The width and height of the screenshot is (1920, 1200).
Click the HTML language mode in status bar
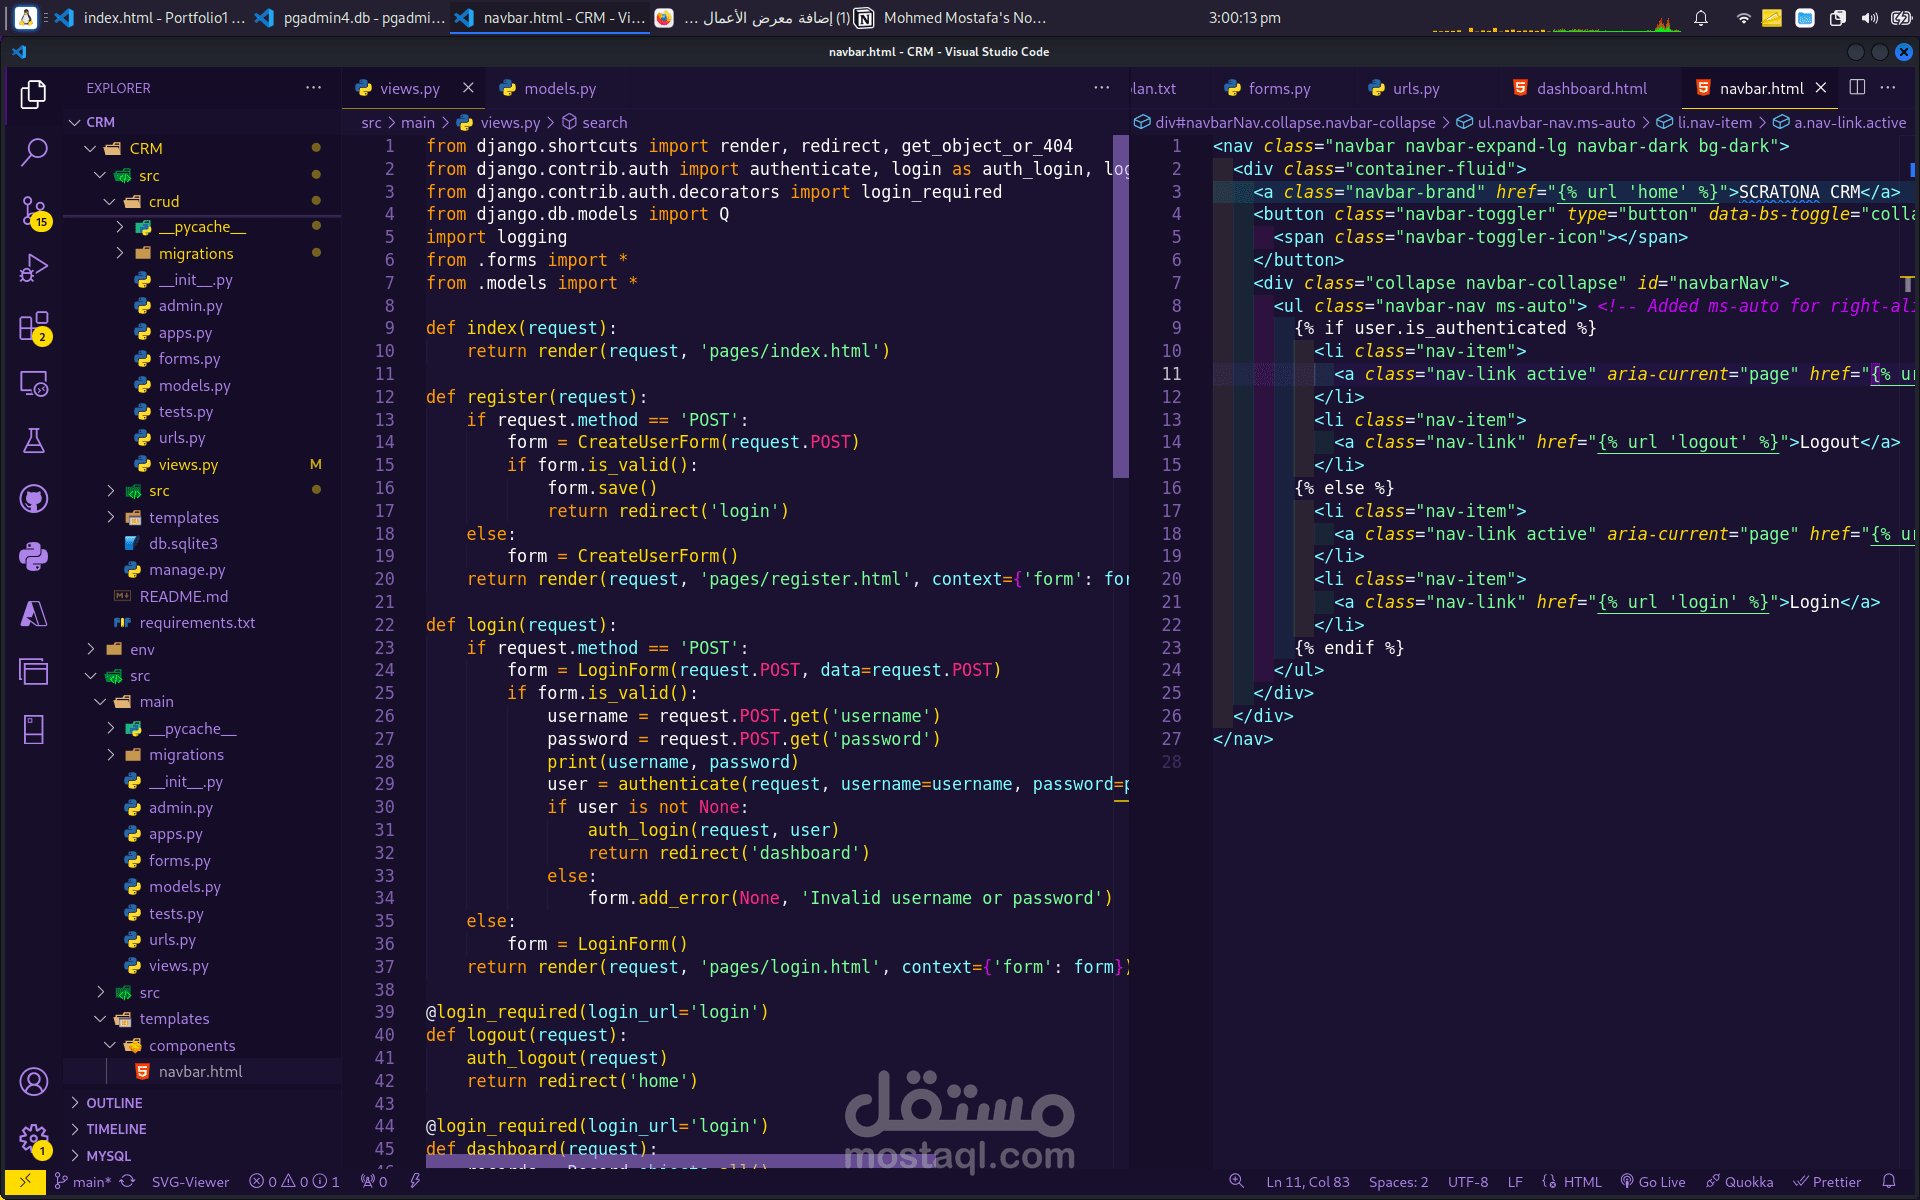coord(1581,1181)
